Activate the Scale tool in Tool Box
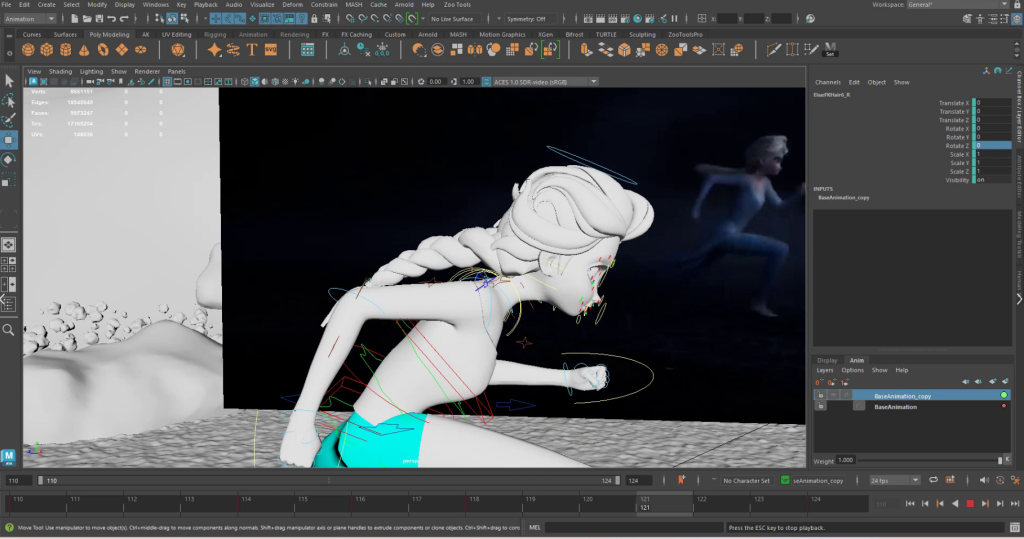 coord(8,180)
